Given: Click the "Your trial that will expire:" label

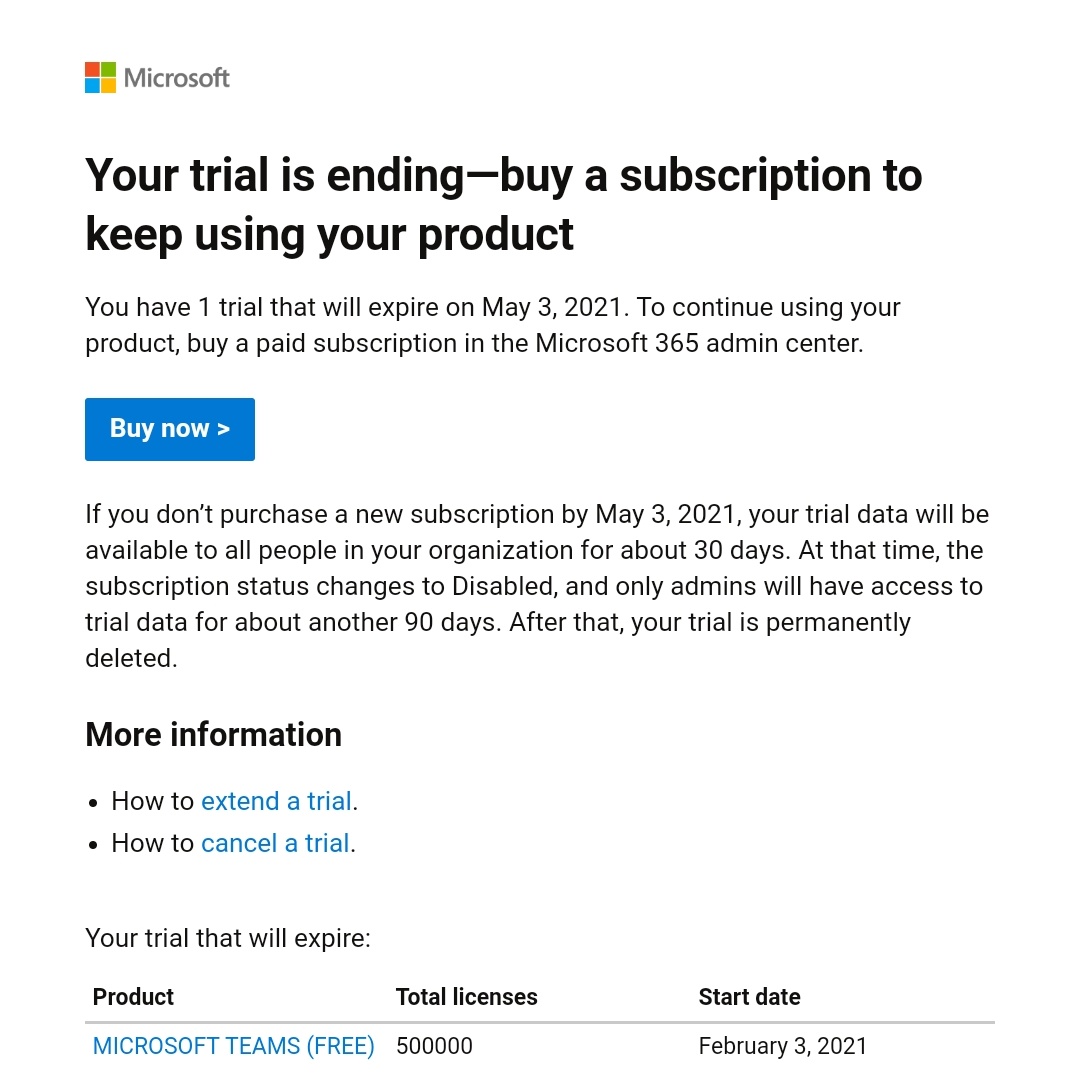Looking at the screenshot, I should point(228,938).
